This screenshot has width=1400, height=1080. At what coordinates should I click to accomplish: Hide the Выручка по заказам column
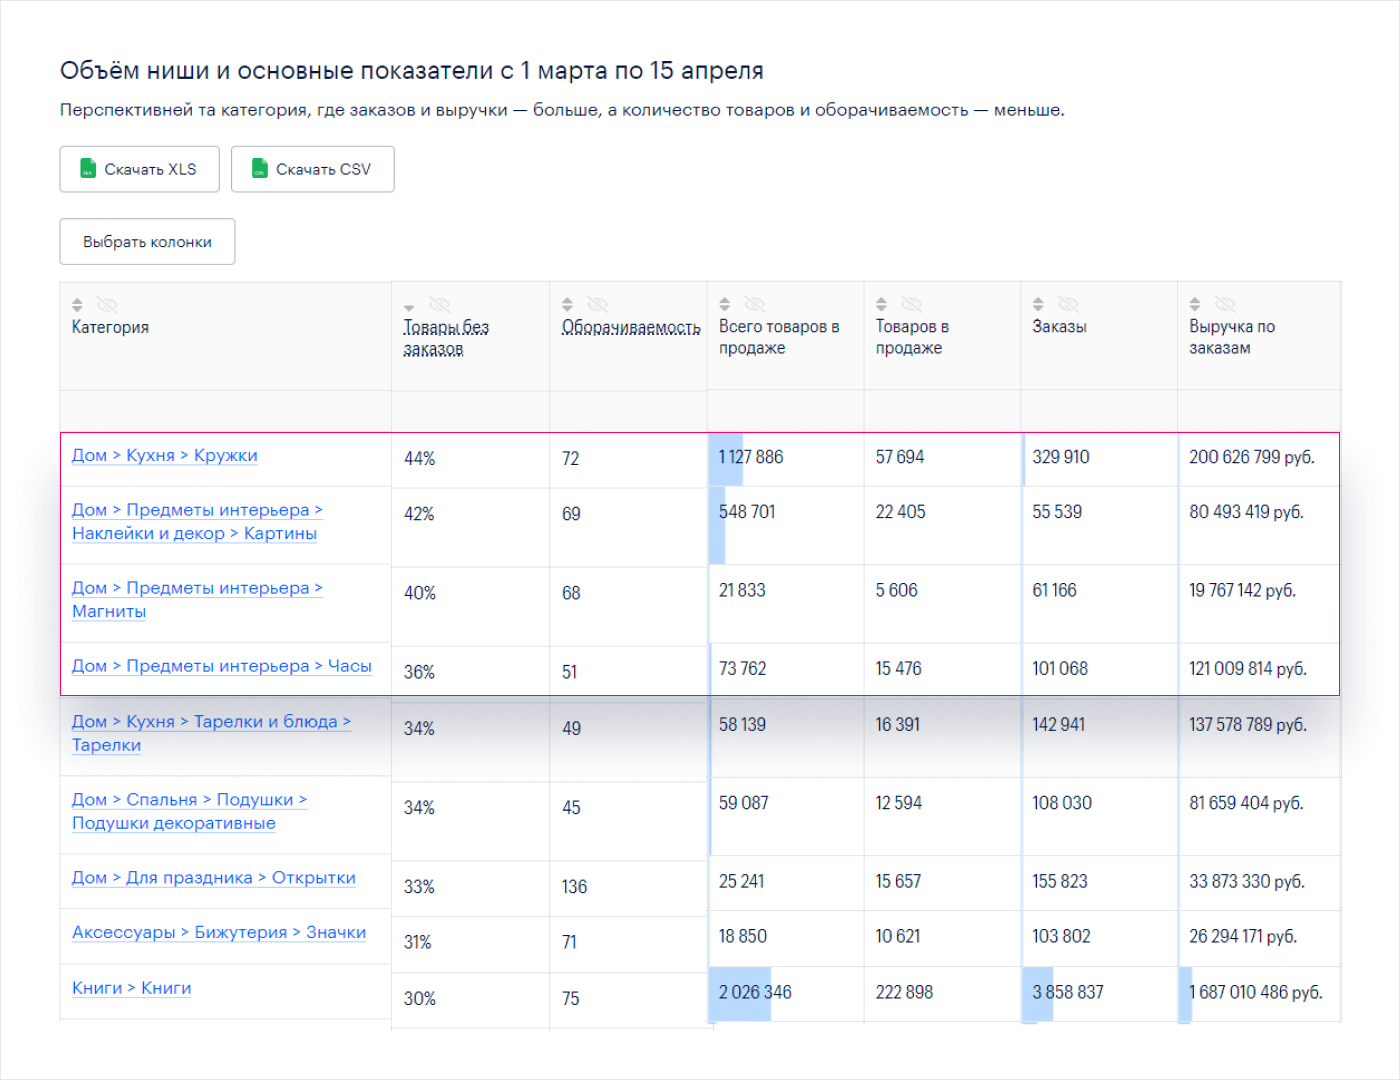coord(1224,303)
